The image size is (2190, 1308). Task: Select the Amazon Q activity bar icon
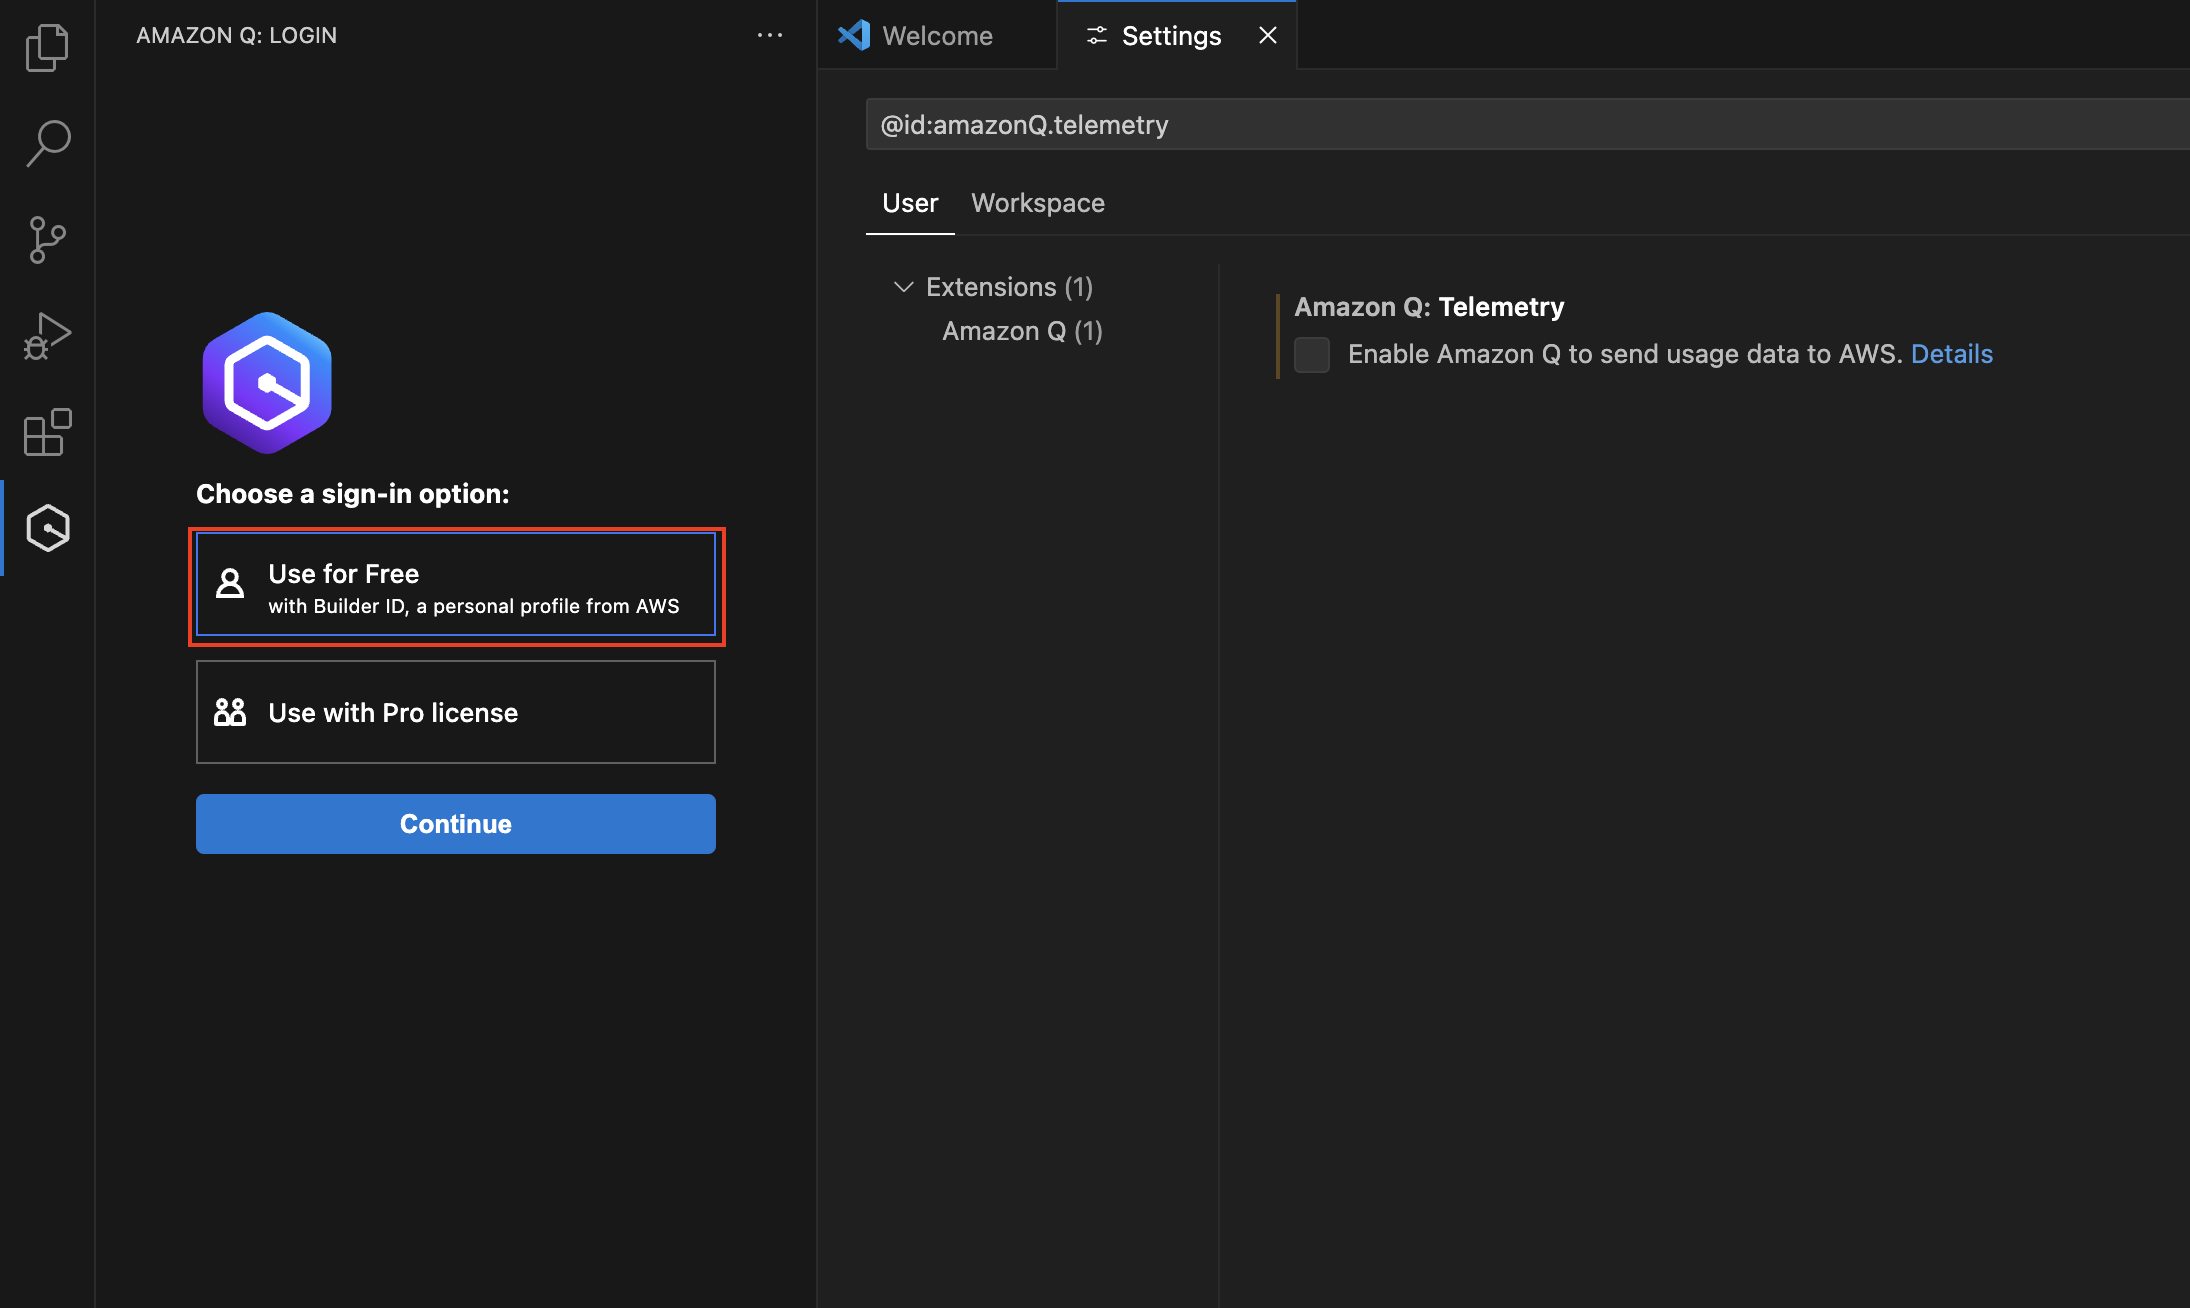(x=47, y=527)
